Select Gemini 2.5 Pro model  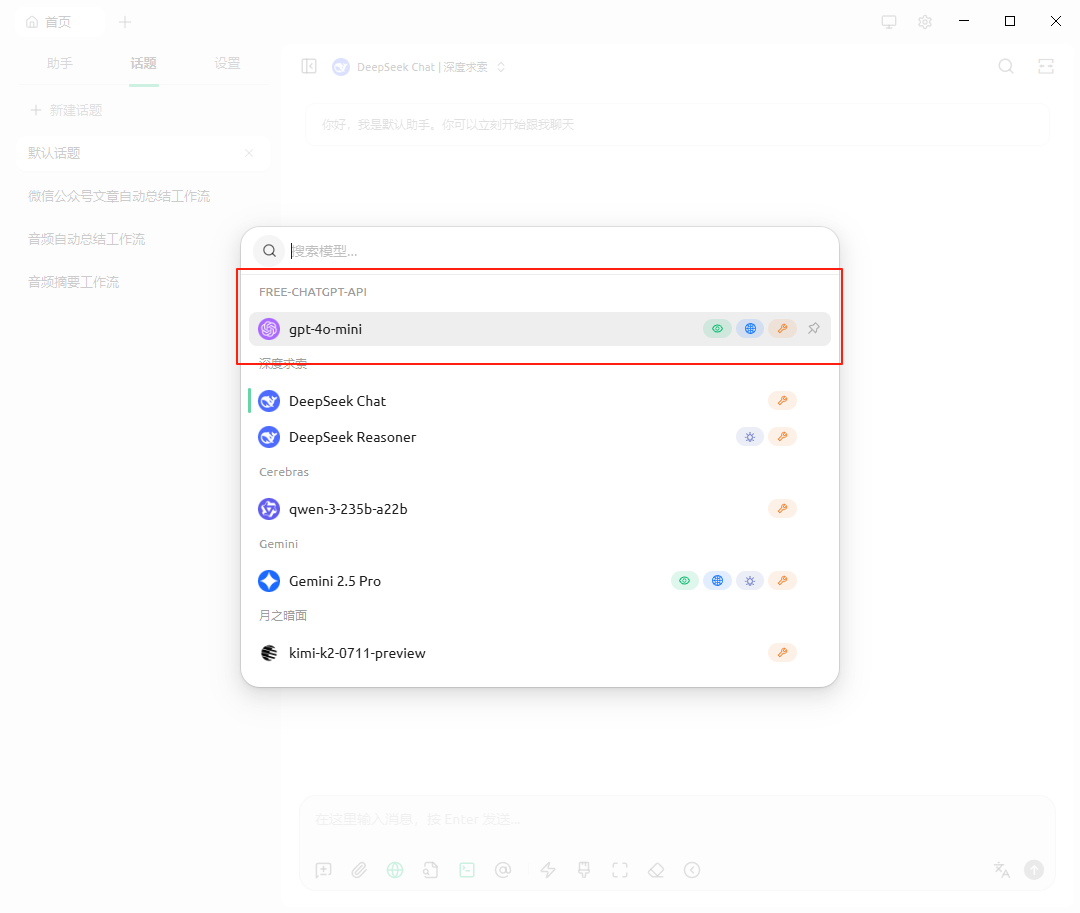[x=539, y=581]
